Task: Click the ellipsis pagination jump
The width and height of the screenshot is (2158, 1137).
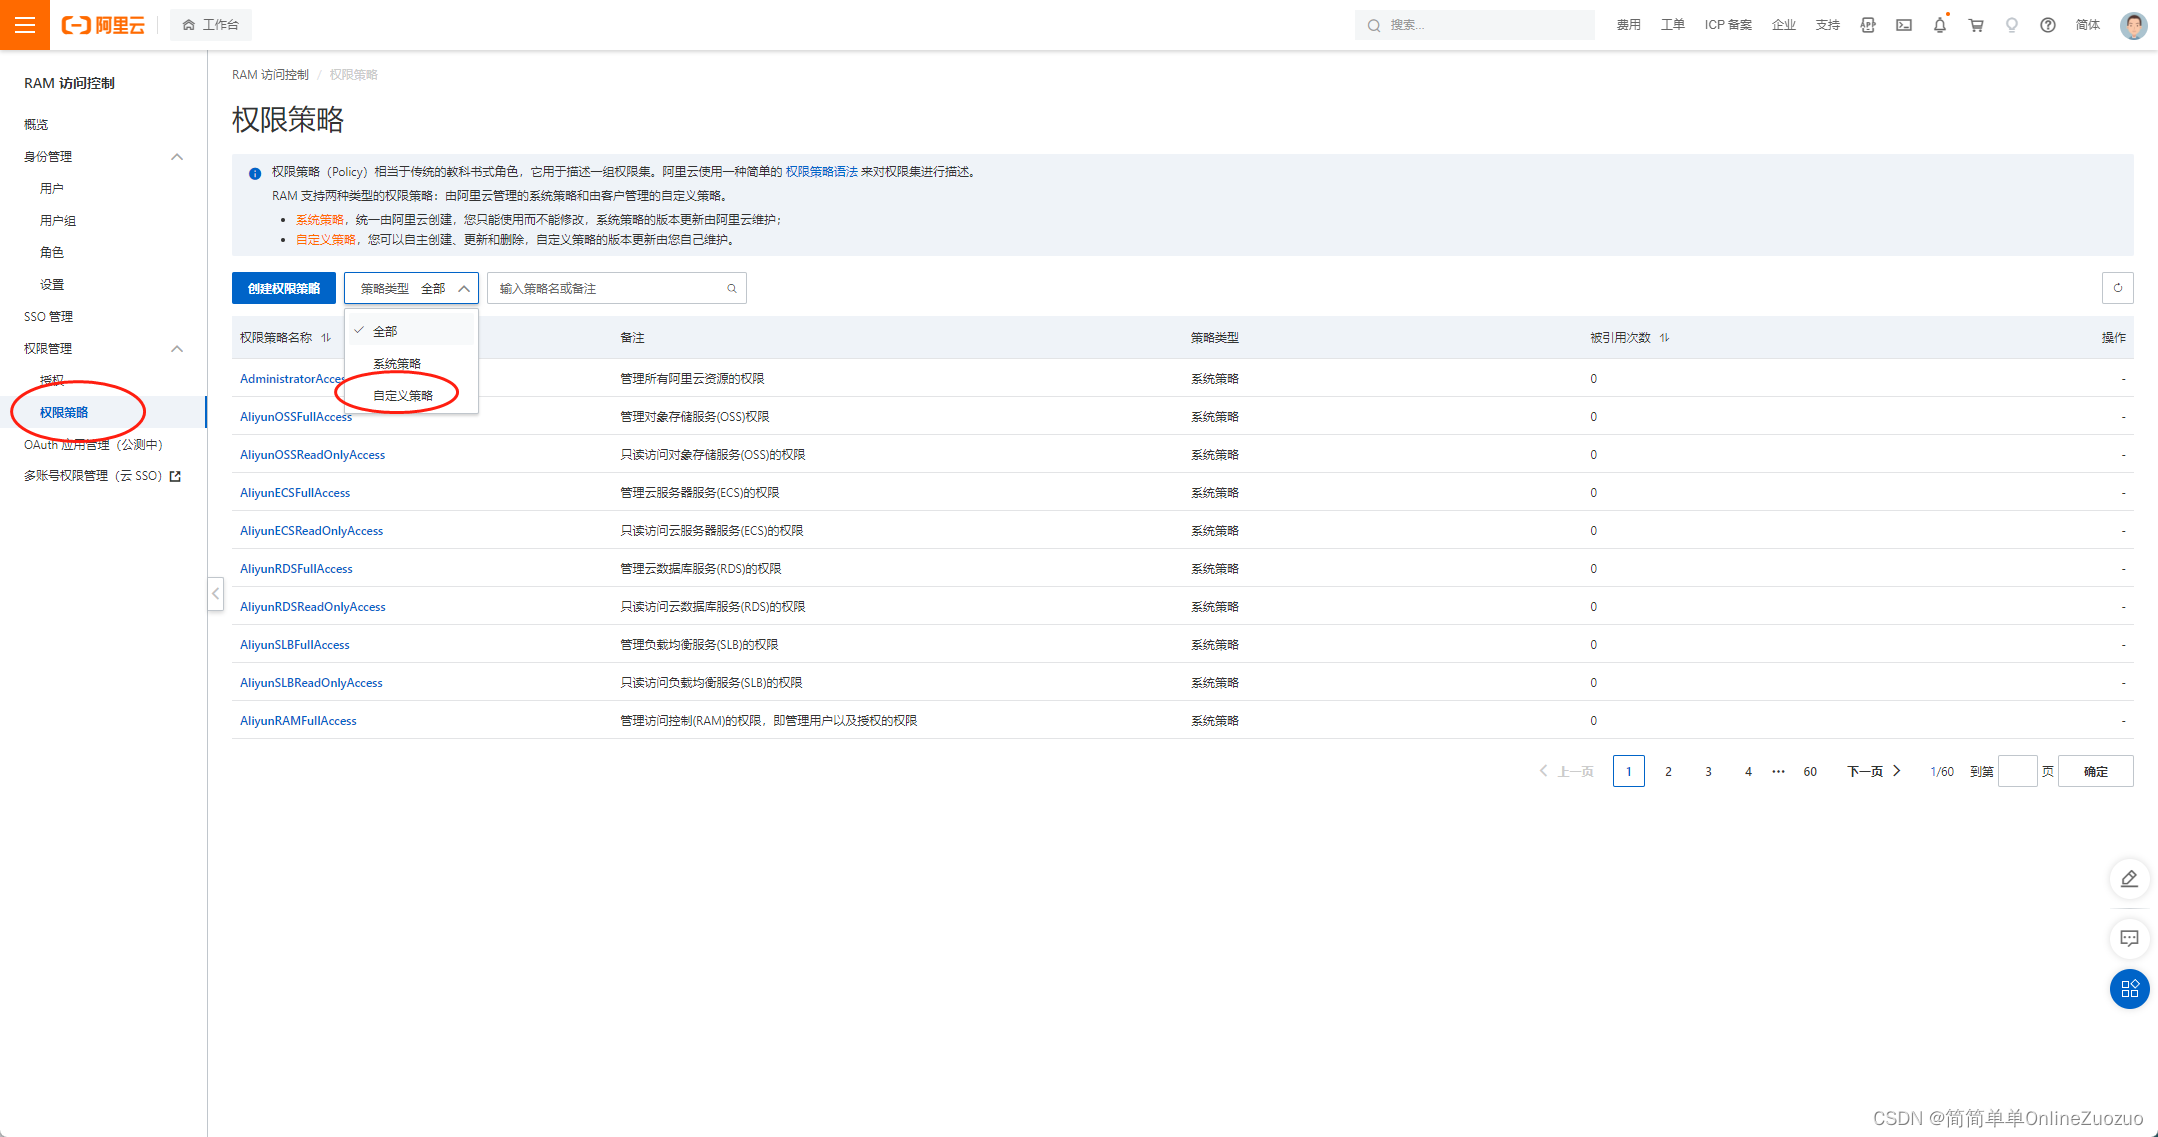Action: coord(1778,771)
